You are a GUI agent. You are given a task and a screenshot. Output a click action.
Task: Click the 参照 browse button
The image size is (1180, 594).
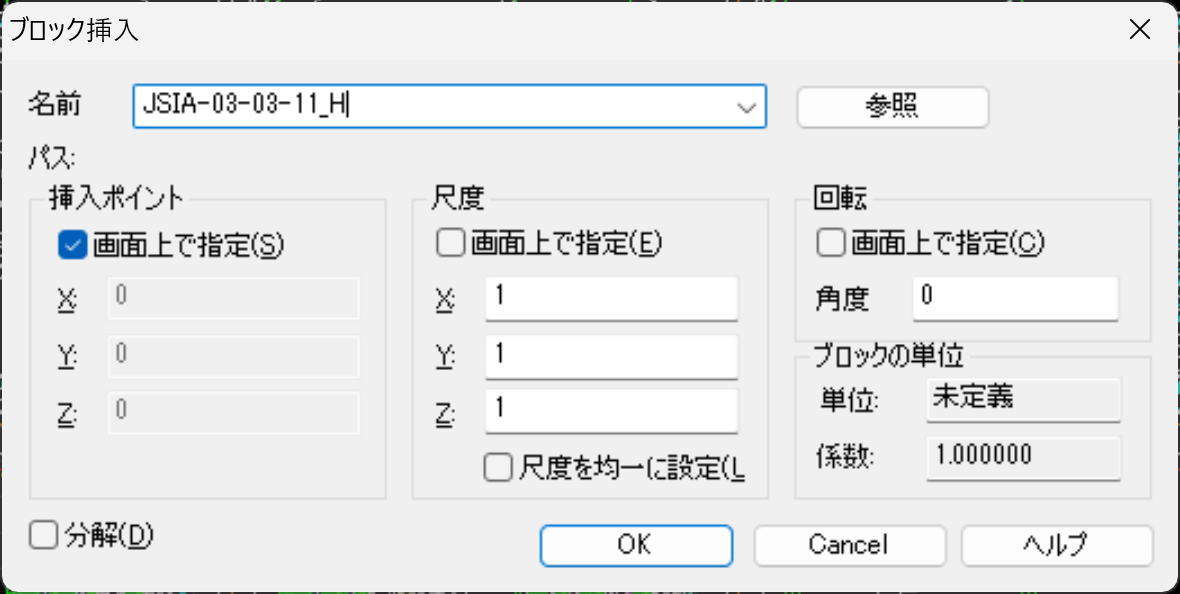pyautogui.click(x=892, y=106)
